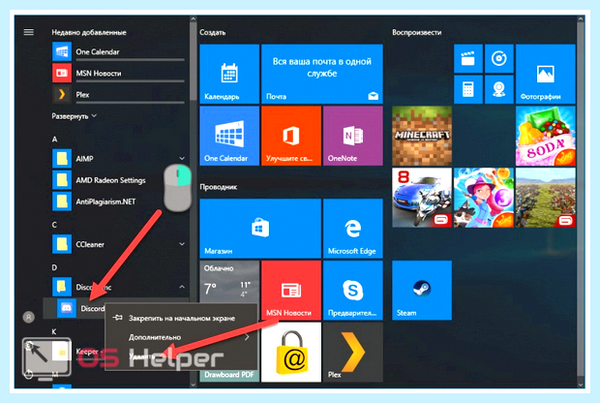
Task: Open the Camera webcam small tile
Action: coord(499,90)
